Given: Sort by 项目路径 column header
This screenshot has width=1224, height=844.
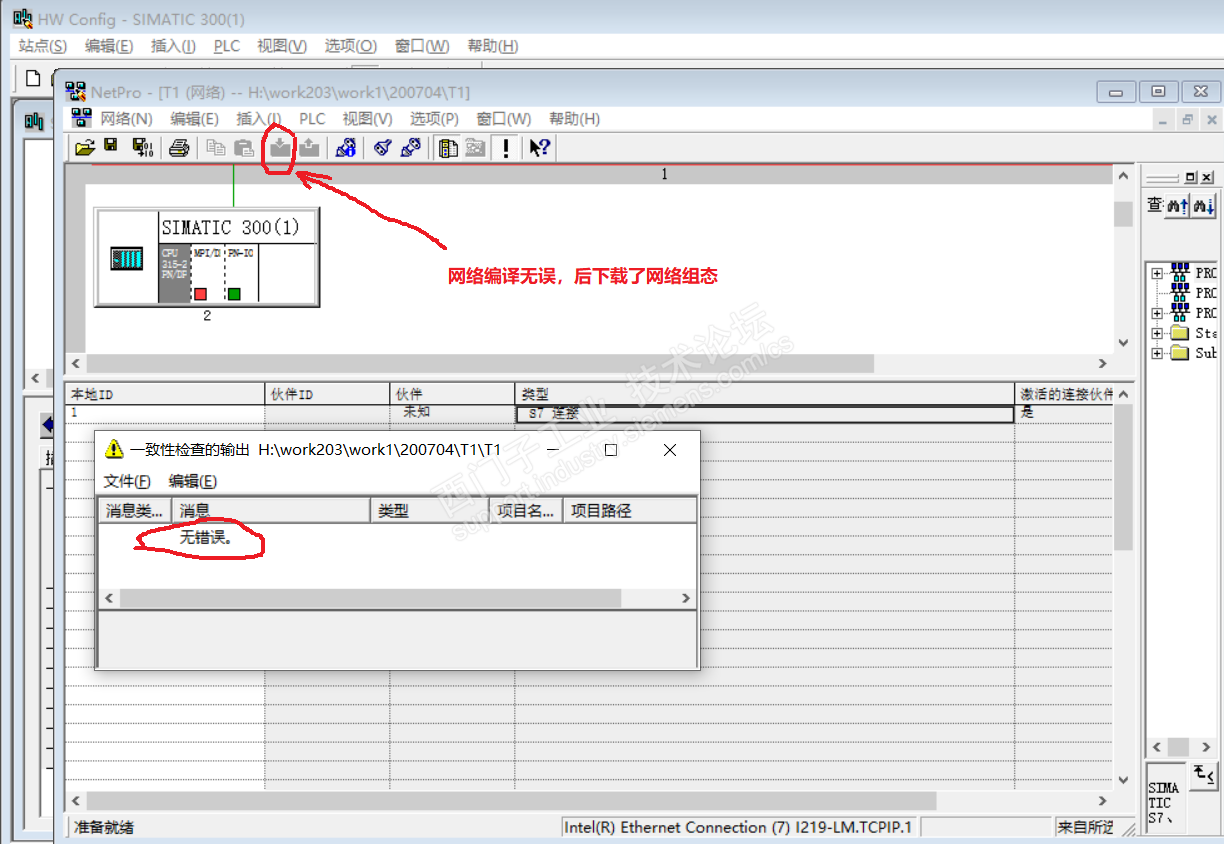Looking at the screenshot, I should coord(629,510).
